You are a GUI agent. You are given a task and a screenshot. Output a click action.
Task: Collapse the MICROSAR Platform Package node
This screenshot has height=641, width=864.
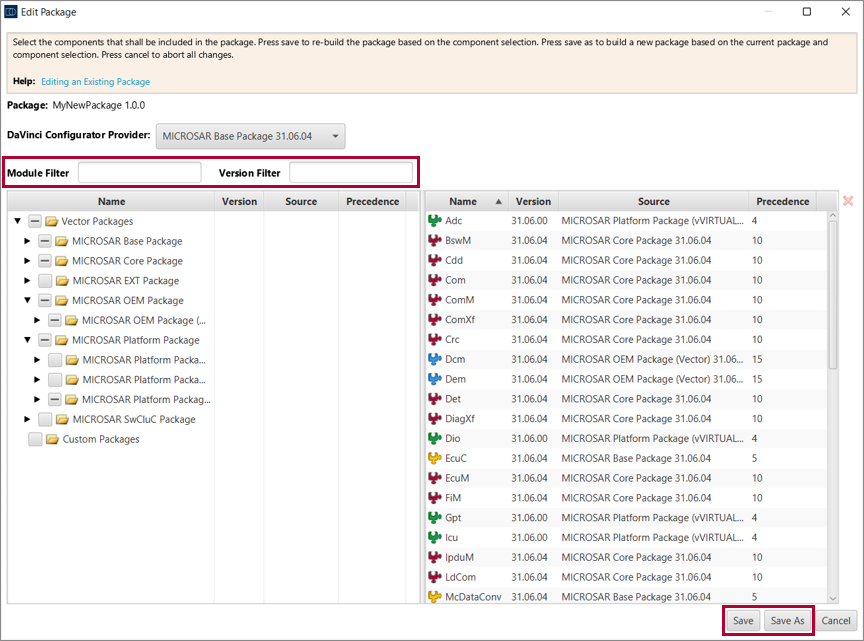tap(27, 340)
